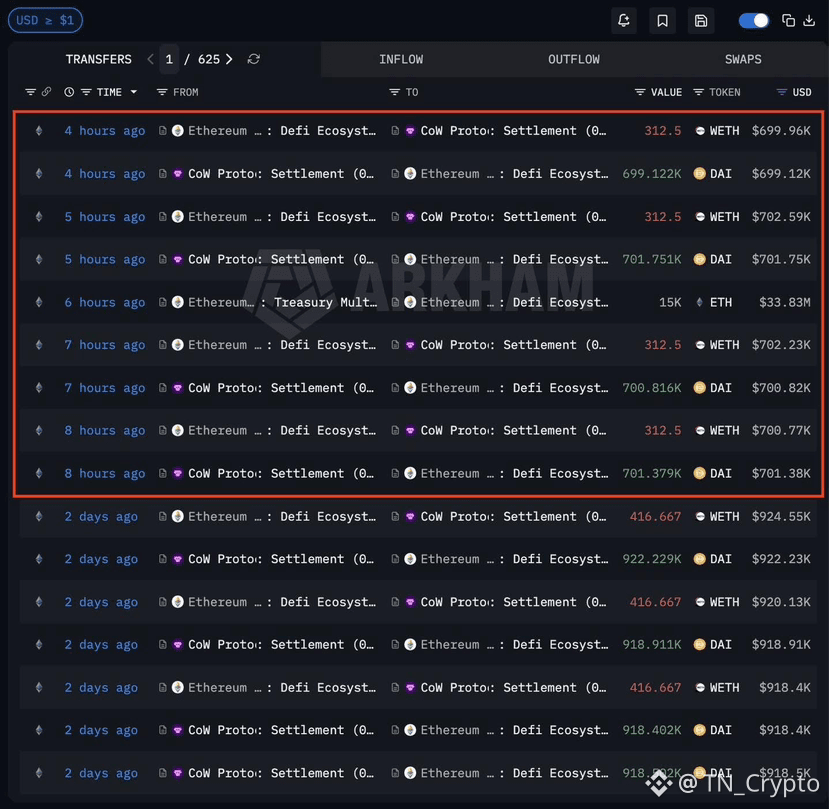The height and width of the screenshot is (809, 829).
Task: Click the $700.77K USD amount
Action: tap(781, 430)
